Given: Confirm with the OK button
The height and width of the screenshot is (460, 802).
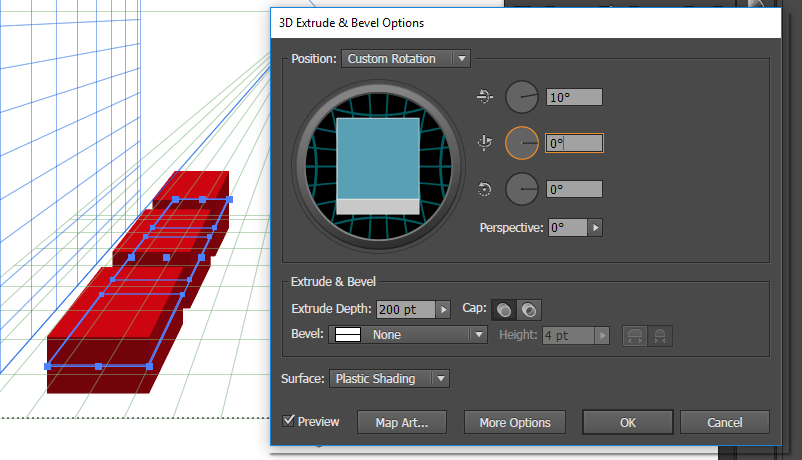Looking at the screenshot, I should click(x=628, y=422).
